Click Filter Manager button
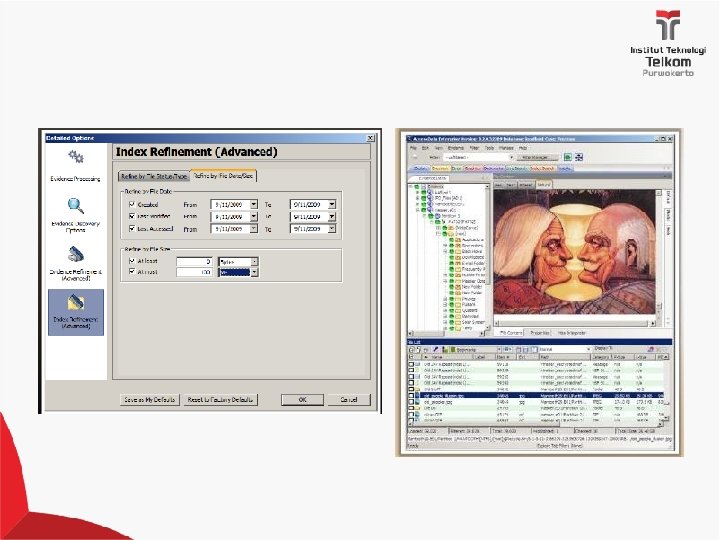The height and width of the screenshot is (540, 720). tap(538, 157)
